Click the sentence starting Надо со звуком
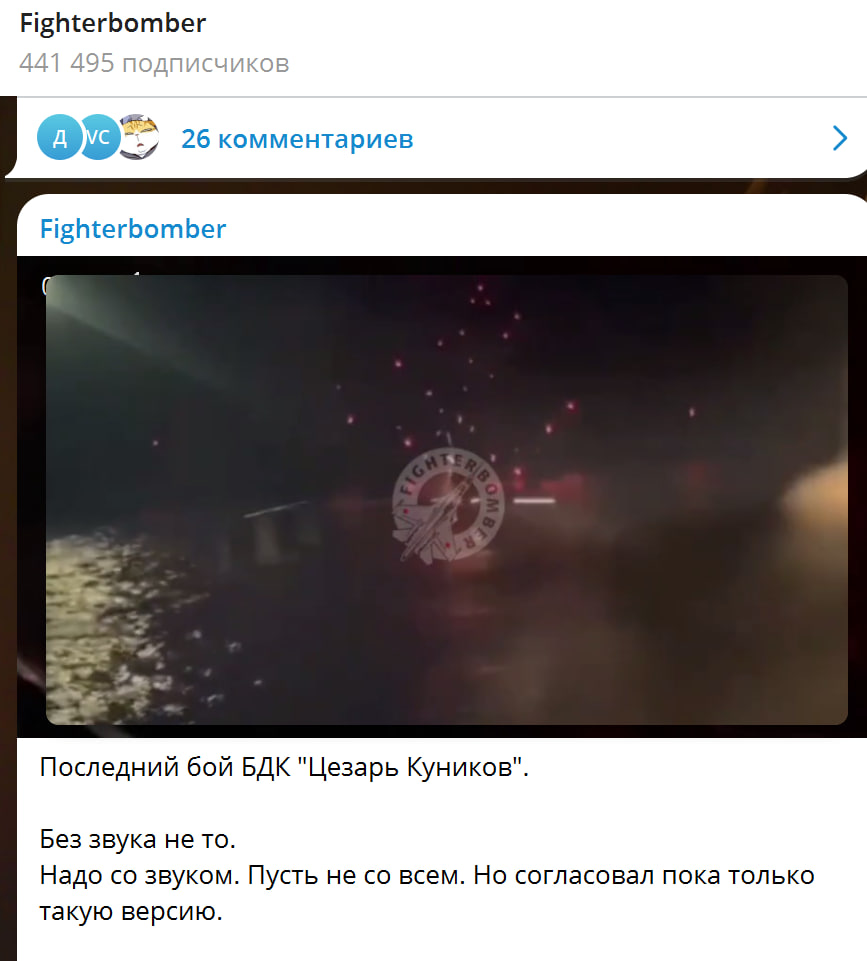Image resolution: width=867 pixels, height=961 pixels. pyautogui.click(x=426, y=875)
